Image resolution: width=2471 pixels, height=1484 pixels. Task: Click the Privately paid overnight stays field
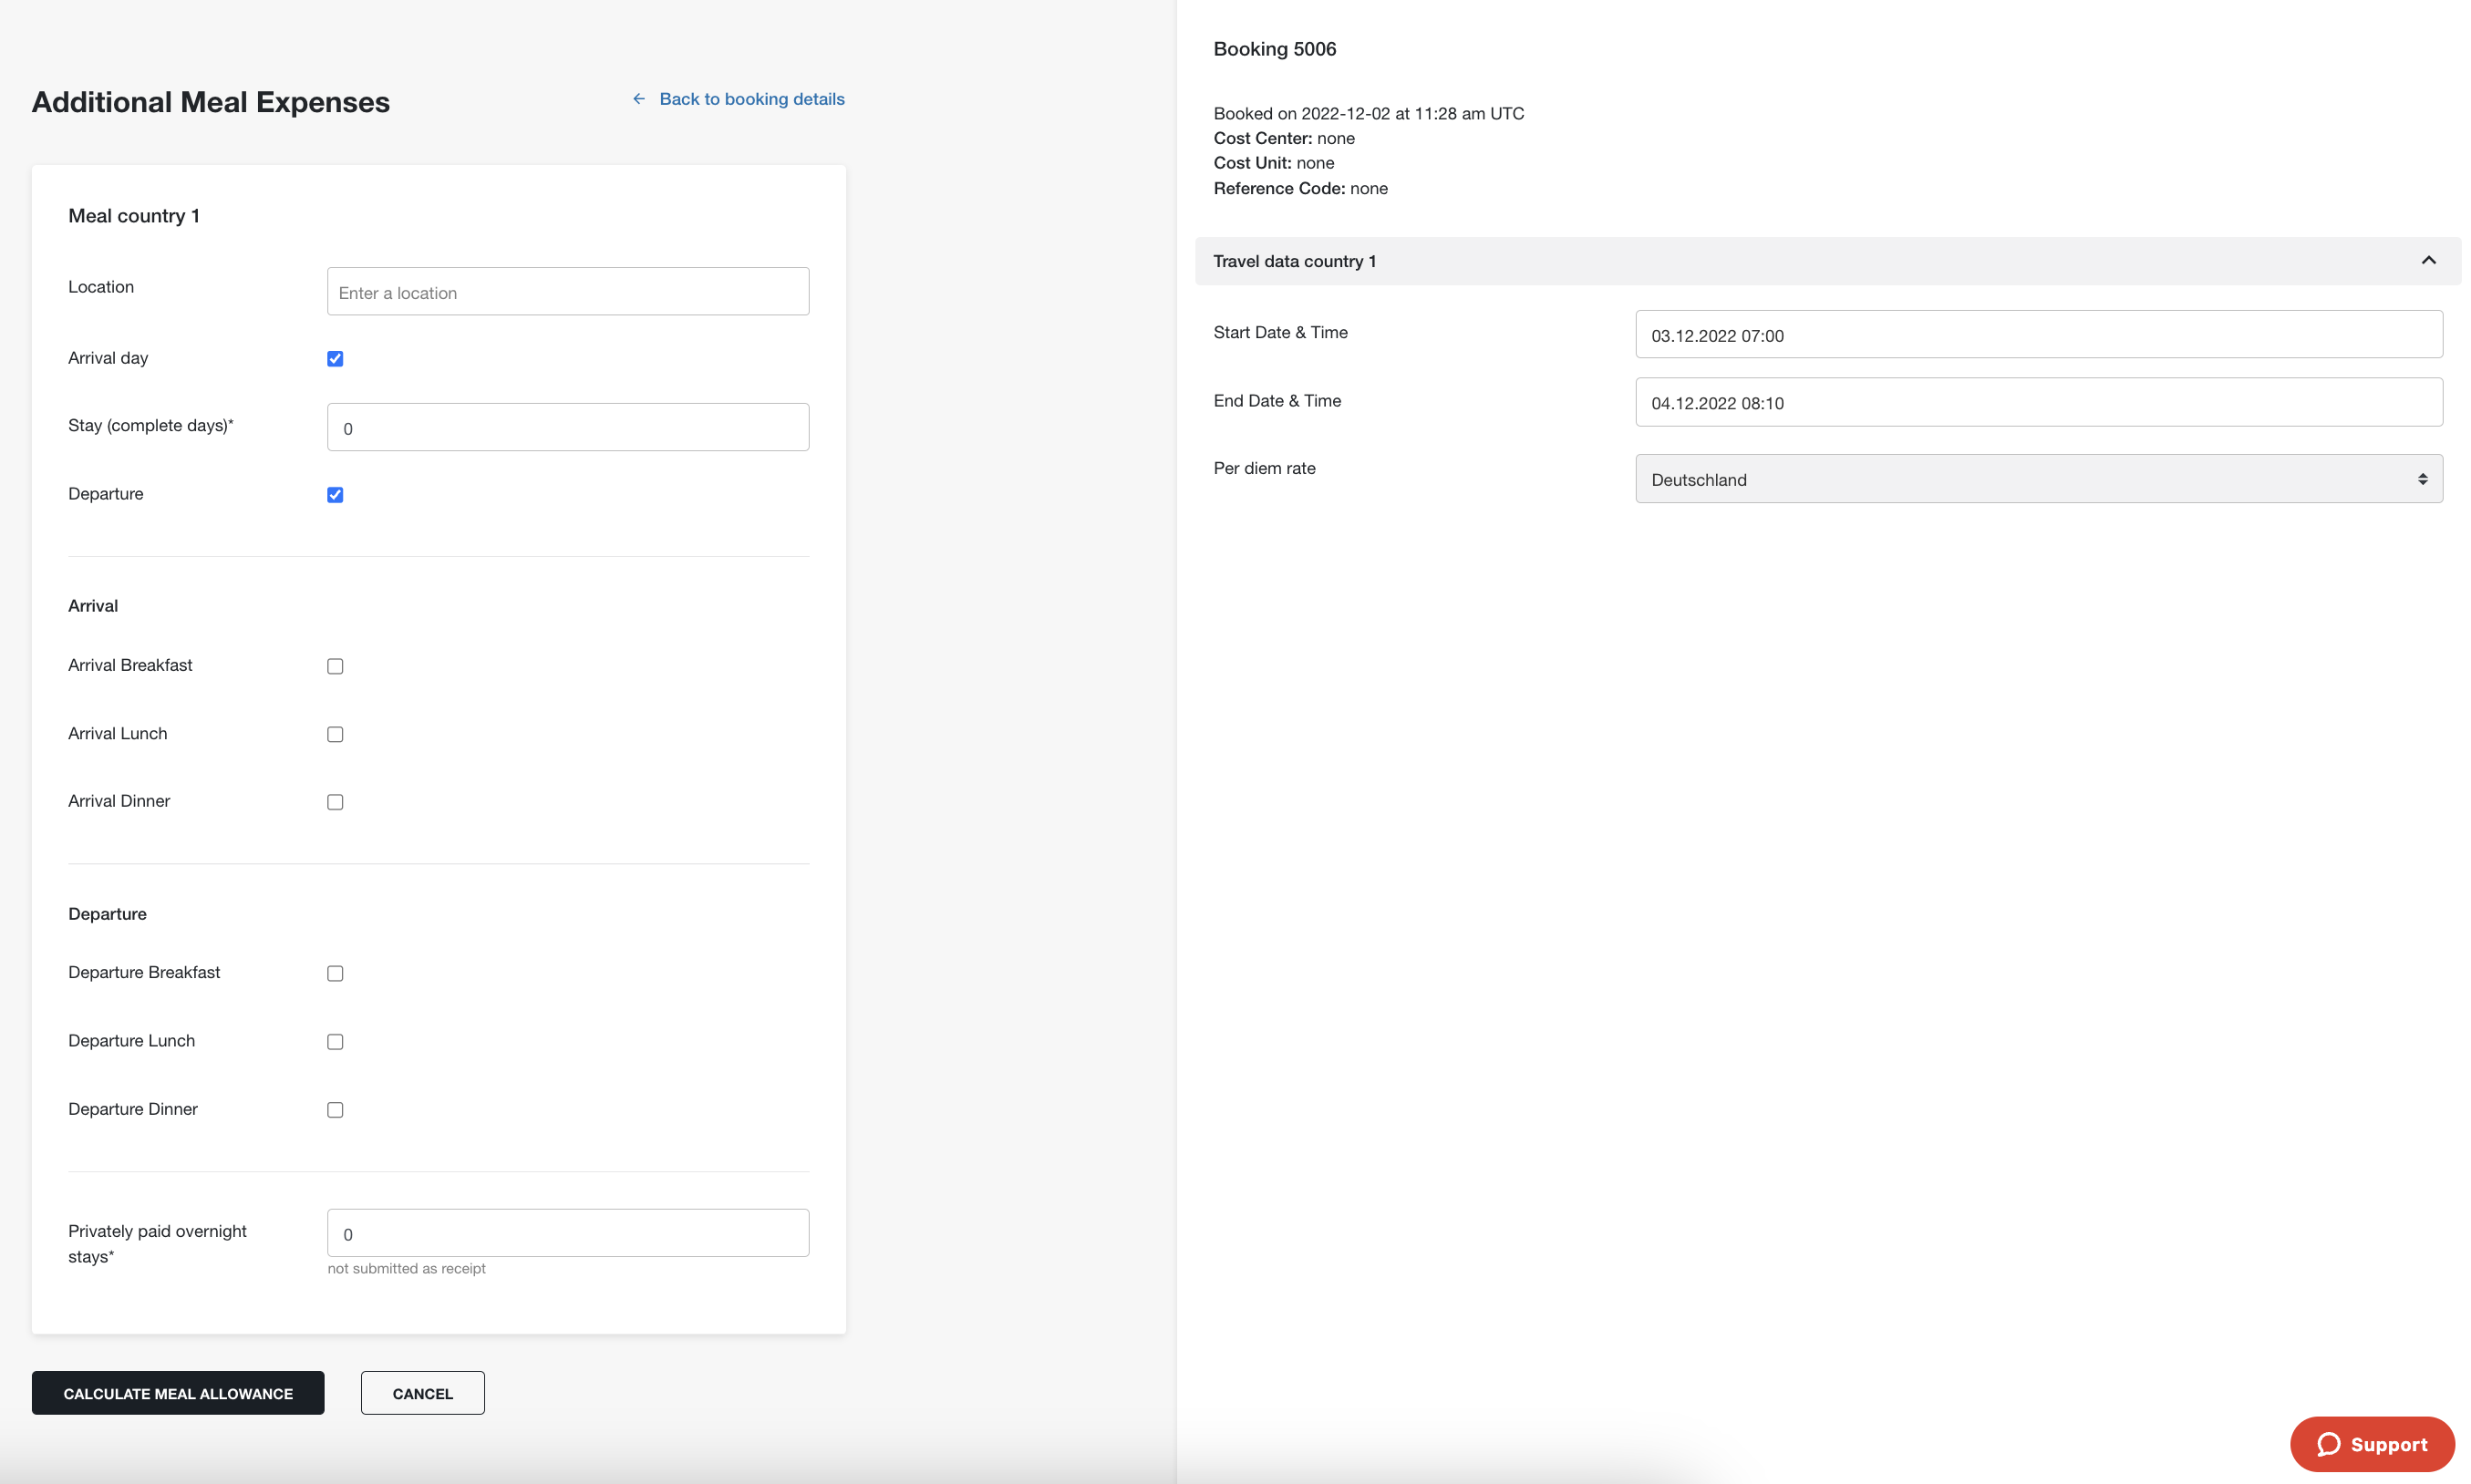pyautogui.click(x=566, y=1232)
